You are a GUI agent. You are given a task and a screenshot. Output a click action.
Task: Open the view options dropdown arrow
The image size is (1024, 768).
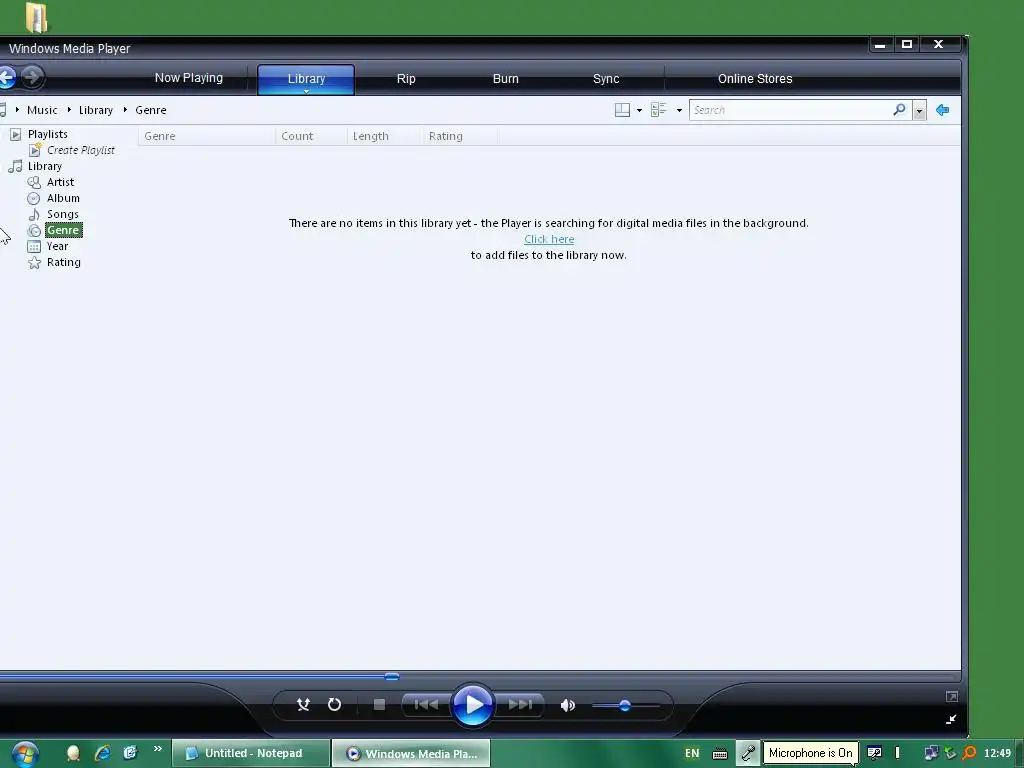679,110
